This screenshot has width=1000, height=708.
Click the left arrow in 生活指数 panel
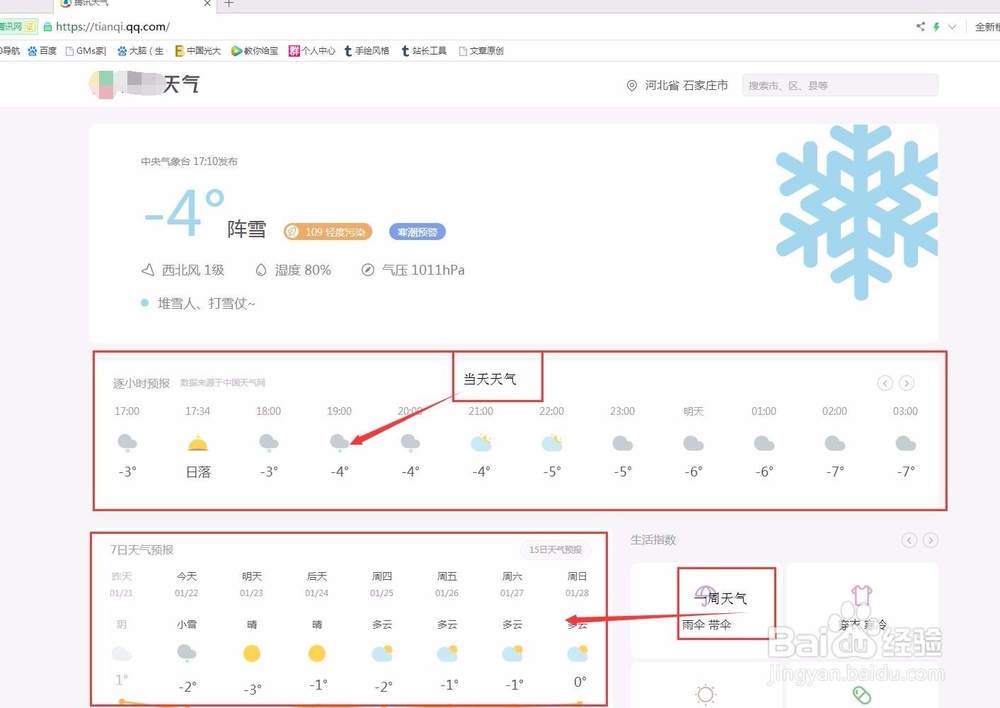908,539
